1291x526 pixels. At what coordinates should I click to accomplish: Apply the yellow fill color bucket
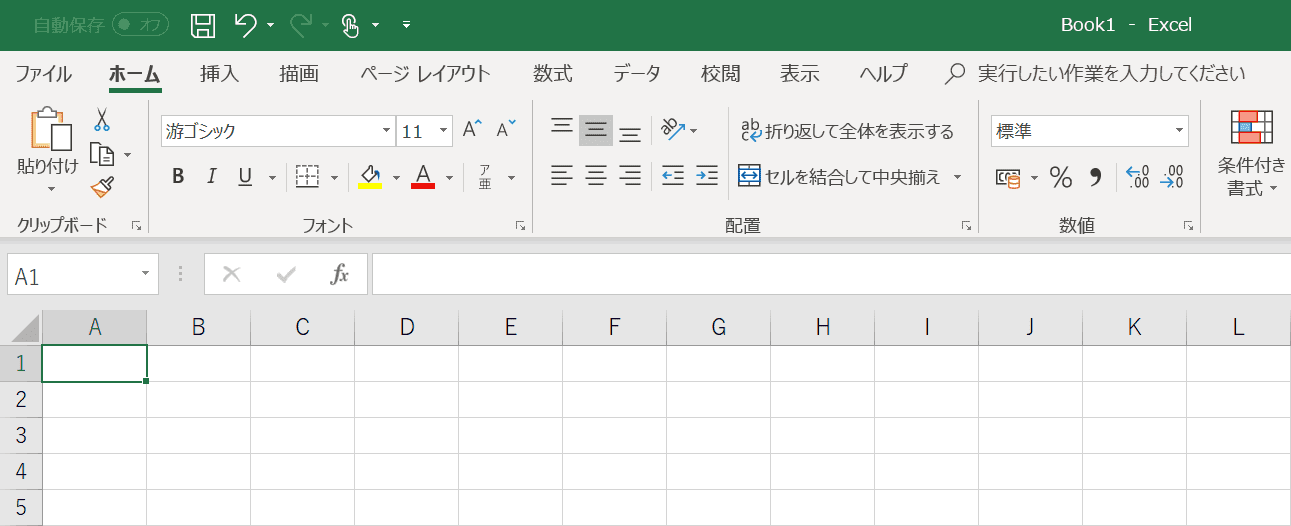coord(370,177)
